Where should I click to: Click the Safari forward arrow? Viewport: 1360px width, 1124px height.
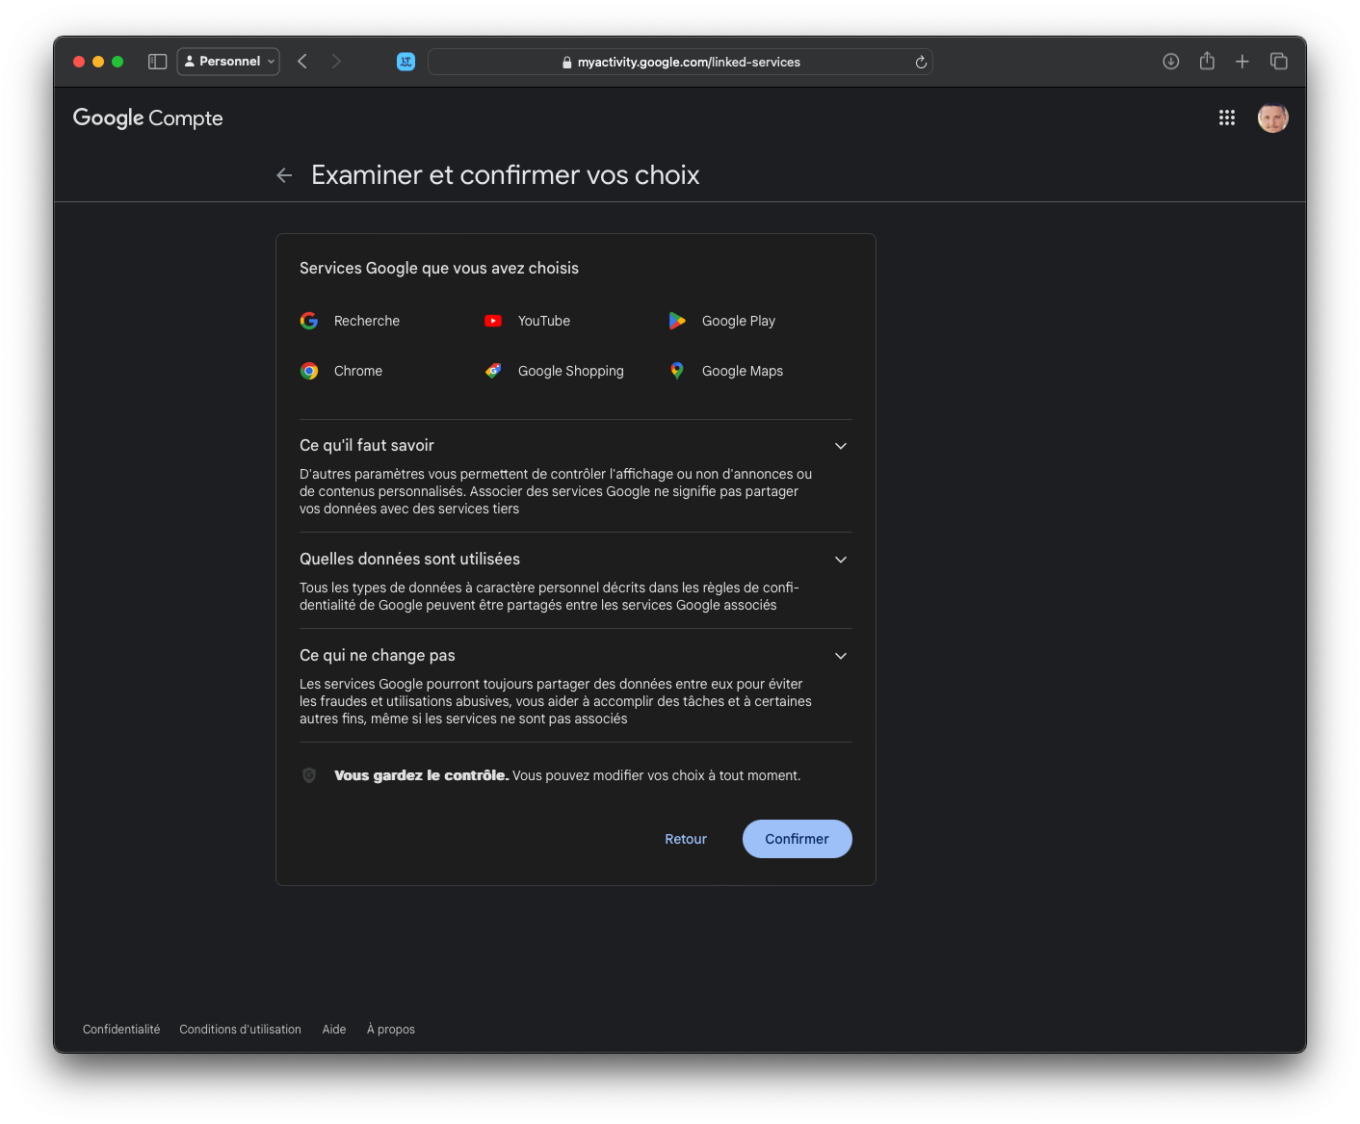click(x=336, y=61)
